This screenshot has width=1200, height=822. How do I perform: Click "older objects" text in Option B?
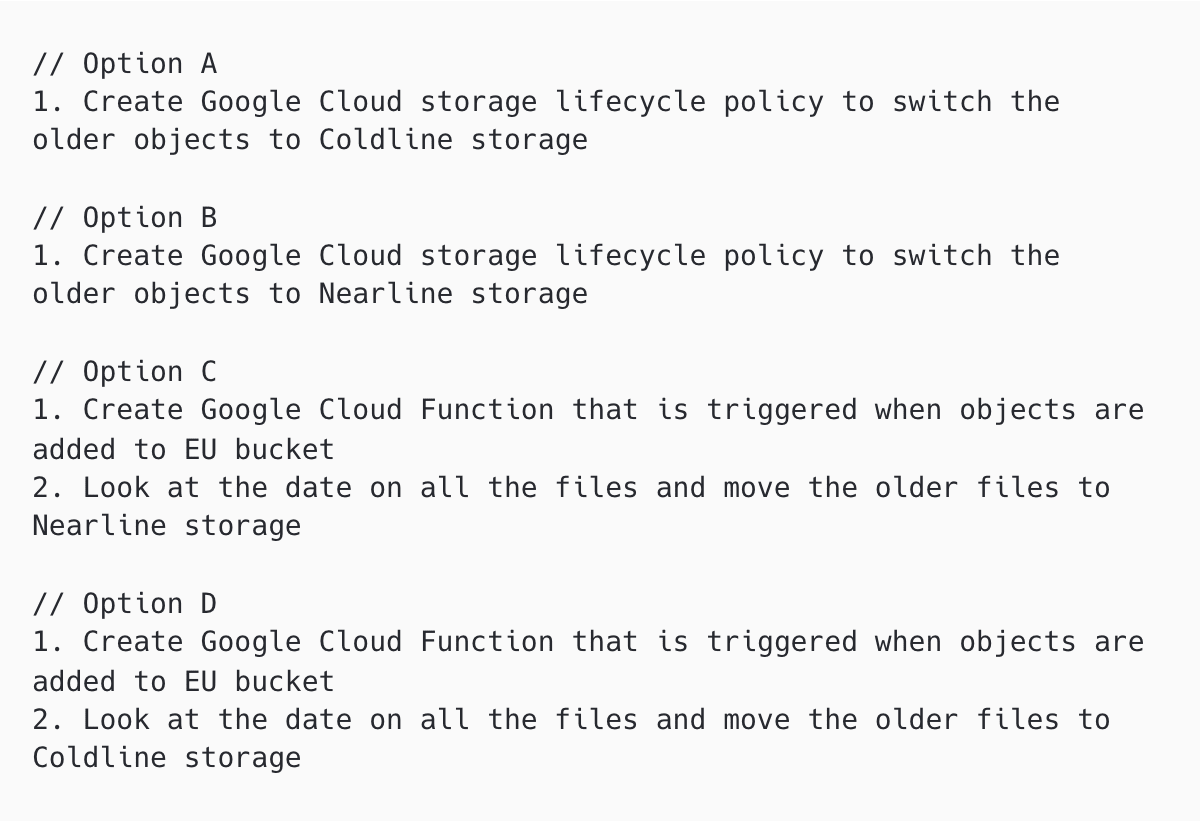(142, 294)
